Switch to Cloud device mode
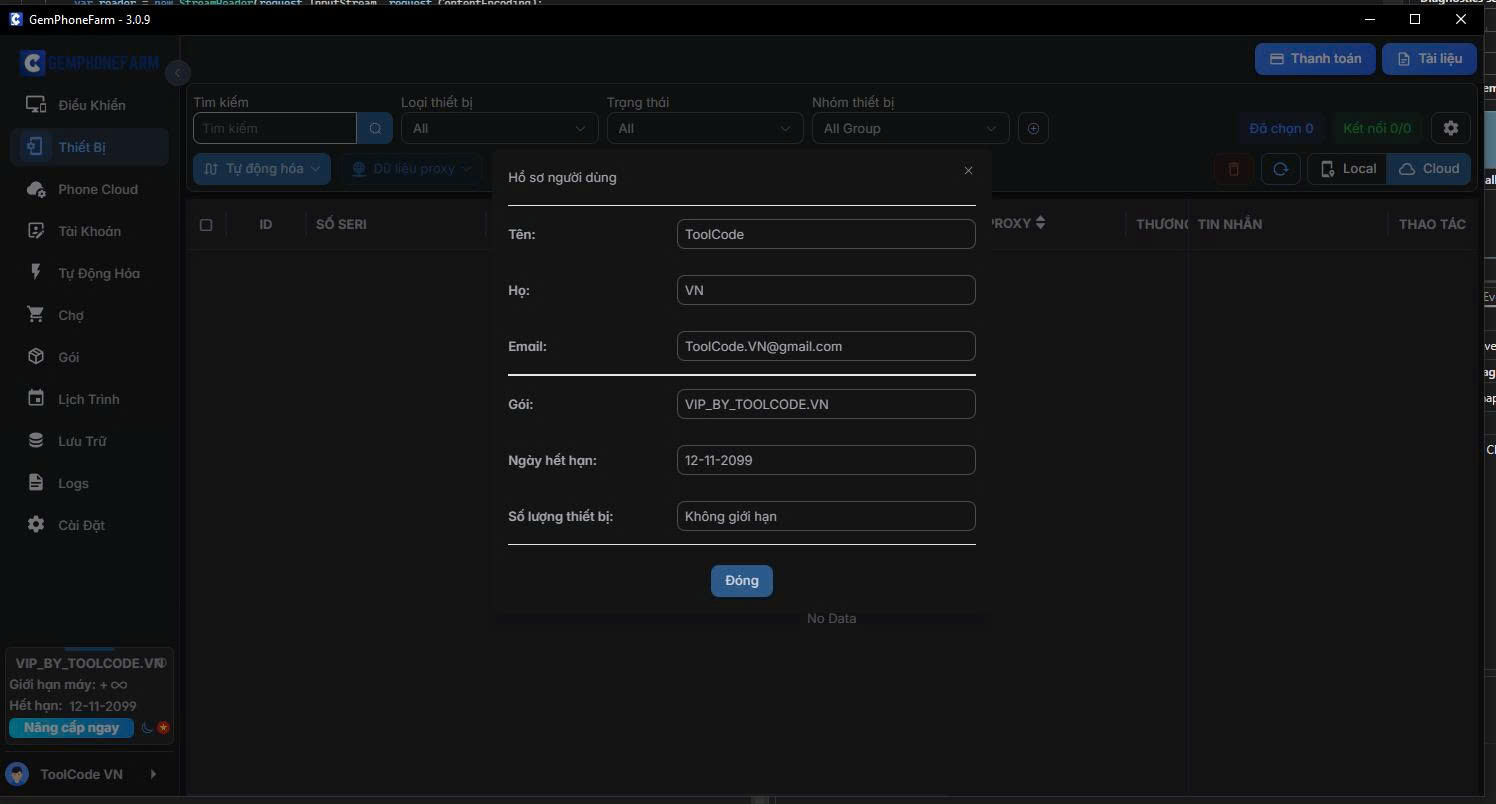1496x804 pixels. pyautogui.click(x=1429, y=169)
